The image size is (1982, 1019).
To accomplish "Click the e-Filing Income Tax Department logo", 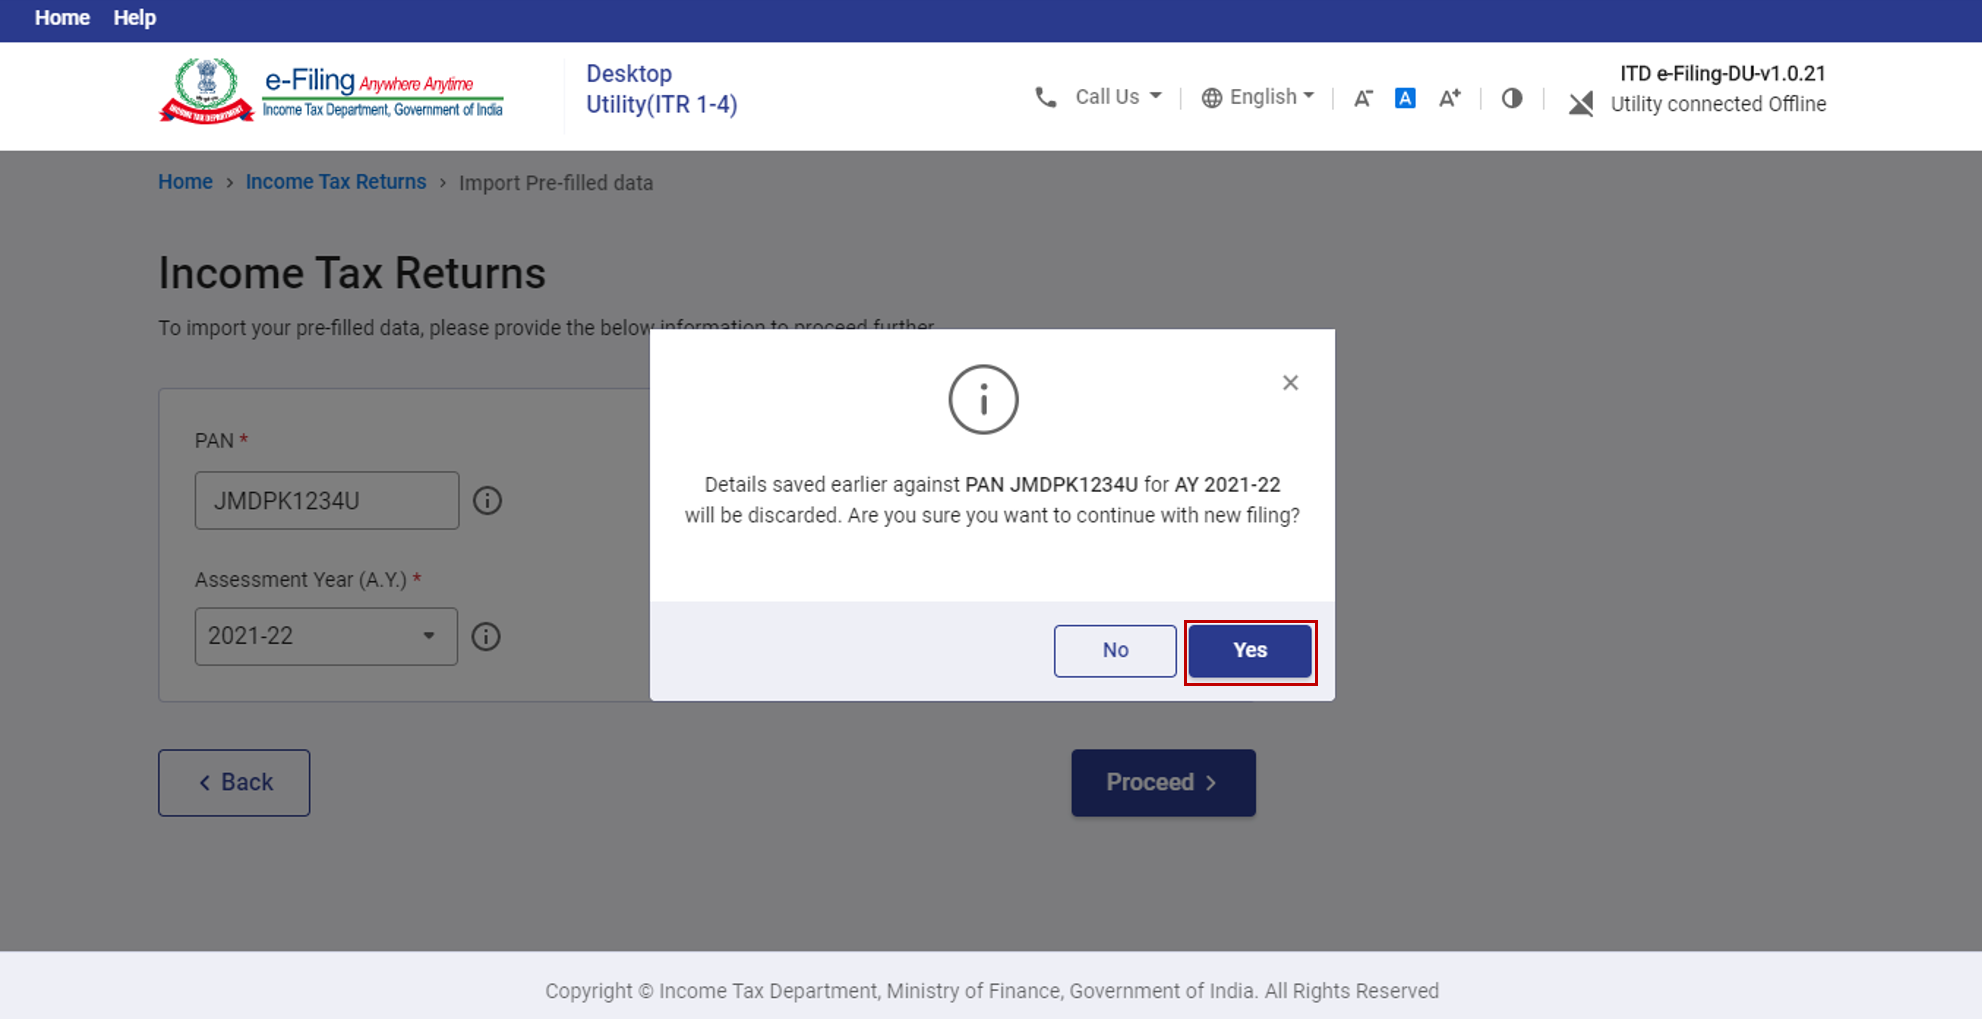I will pyautogui.click(x=331, y=92).
